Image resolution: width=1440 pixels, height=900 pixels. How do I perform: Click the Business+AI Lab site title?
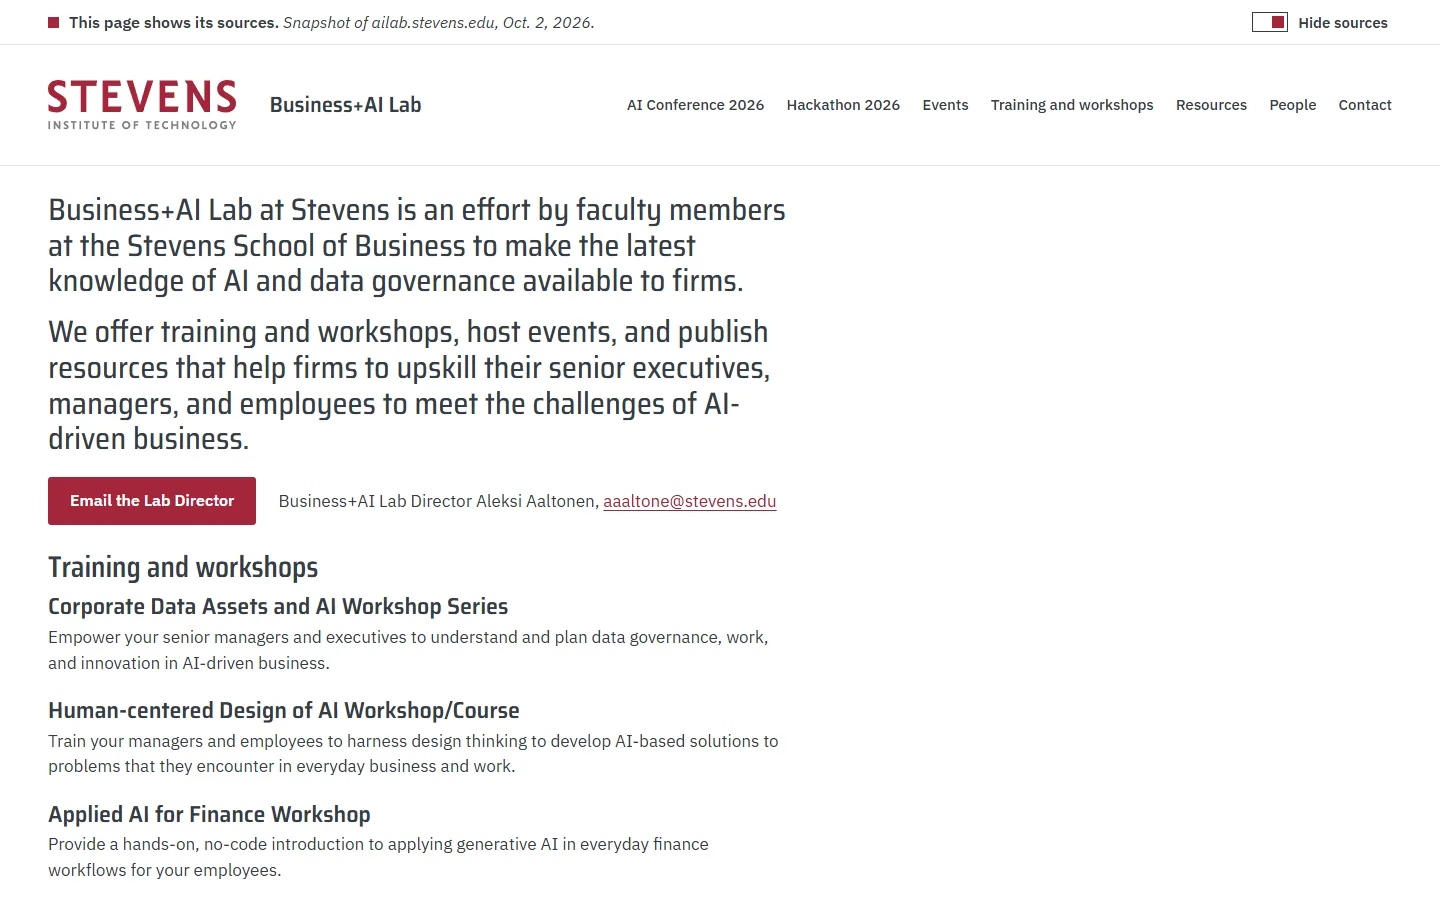pyautogui.click(x=346, y=105)
